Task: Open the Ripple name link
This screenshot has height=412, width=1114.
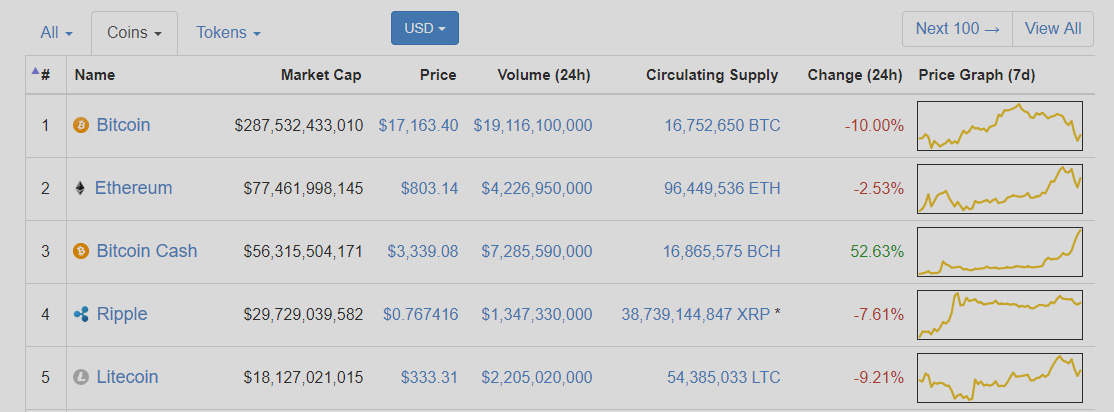Action: coord(122,314)
